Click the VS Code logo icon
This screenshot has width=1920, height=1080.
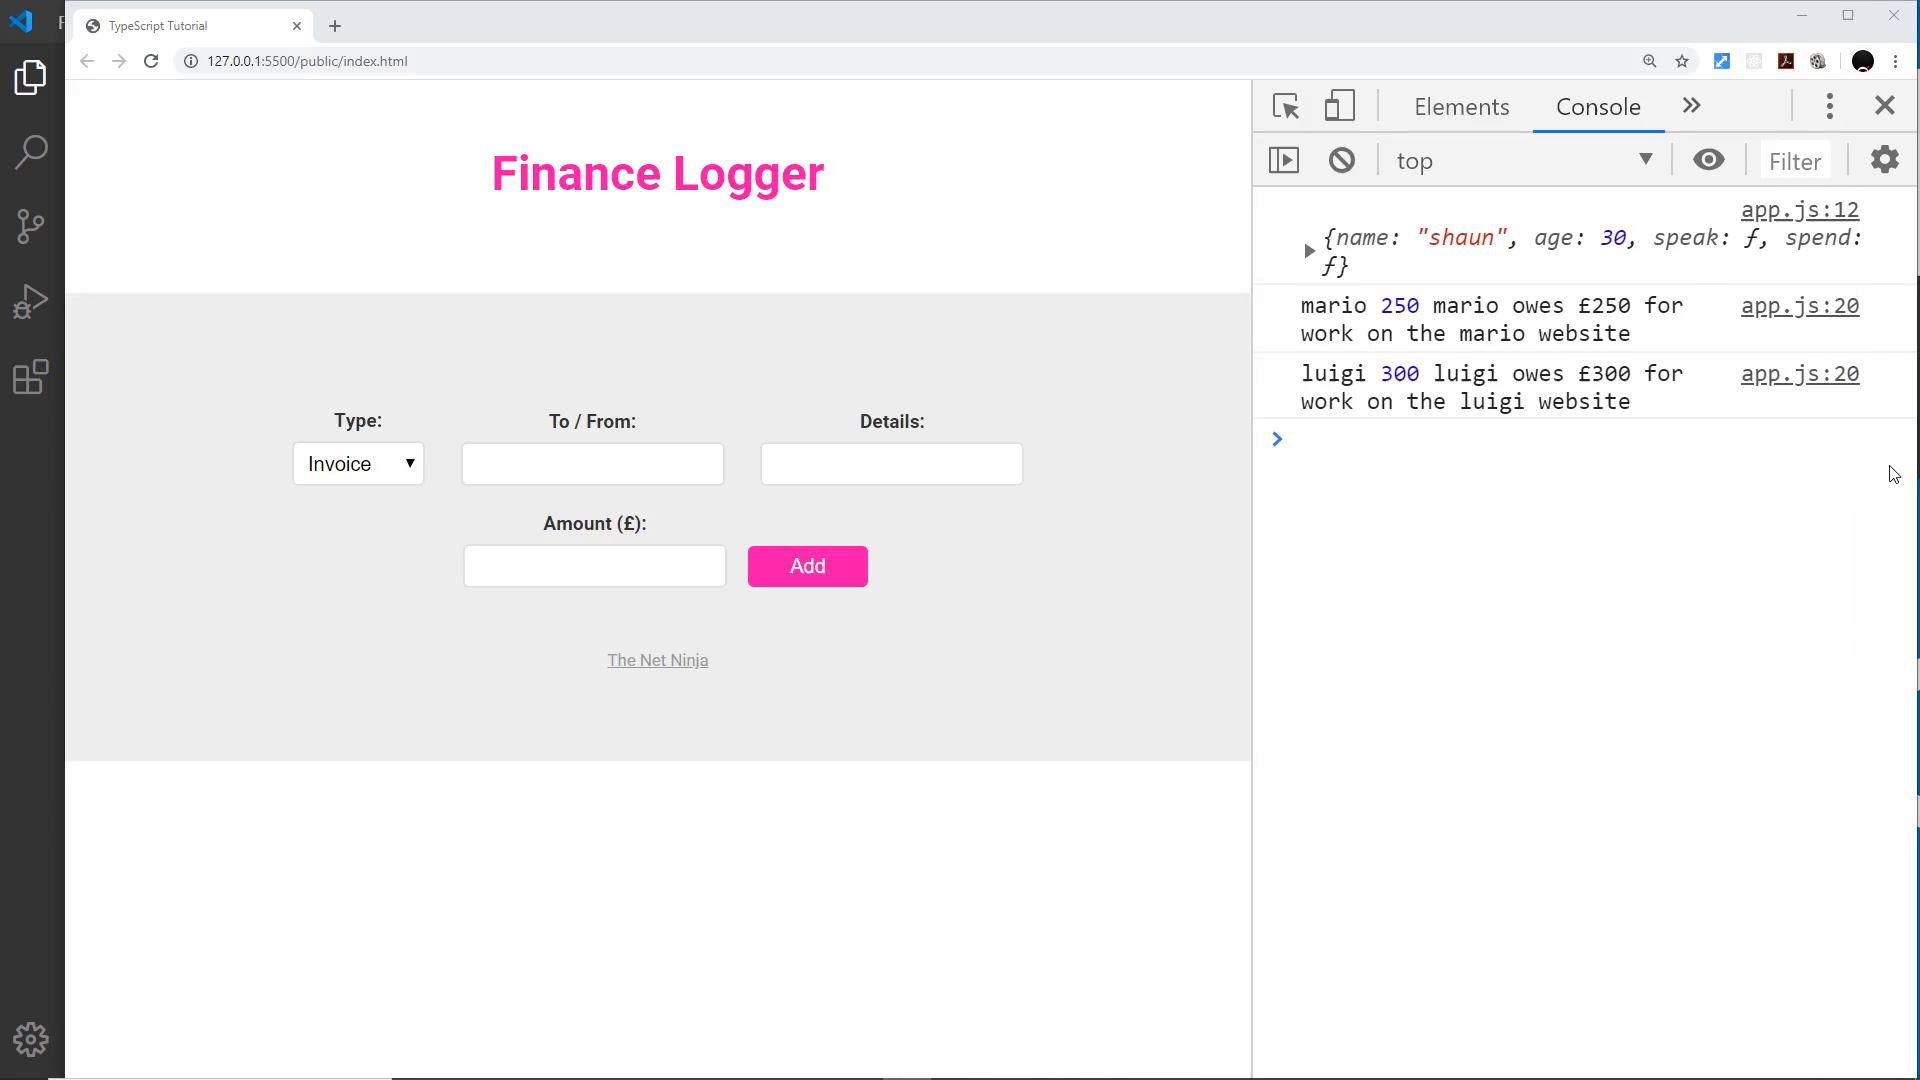click(x=21, y=20)
